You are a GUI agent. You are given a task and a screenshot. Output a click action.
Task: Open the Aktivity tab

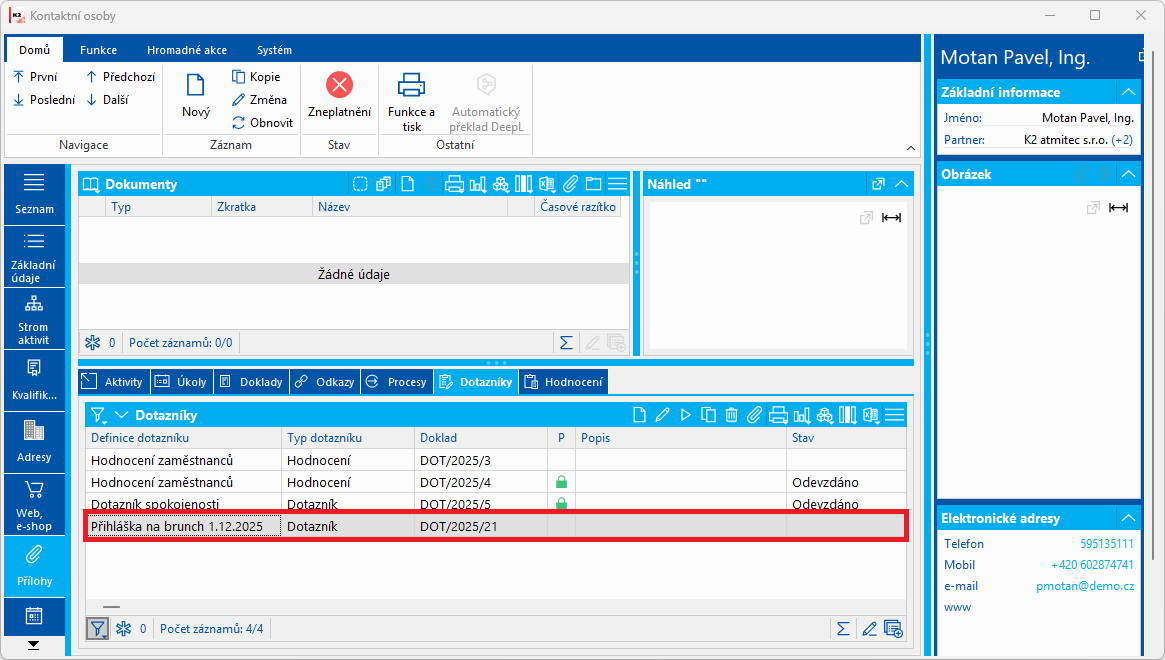click(x=114, y=382)
